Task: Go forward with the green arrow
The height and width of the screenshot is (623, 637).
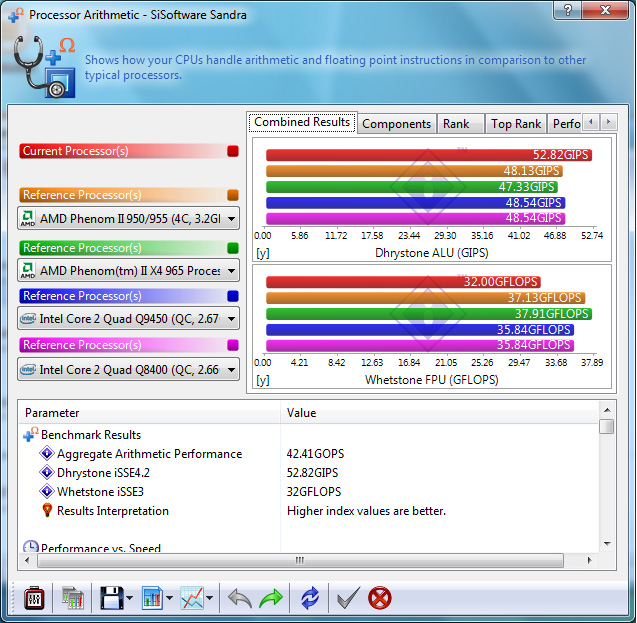Action: coord(271,598)
